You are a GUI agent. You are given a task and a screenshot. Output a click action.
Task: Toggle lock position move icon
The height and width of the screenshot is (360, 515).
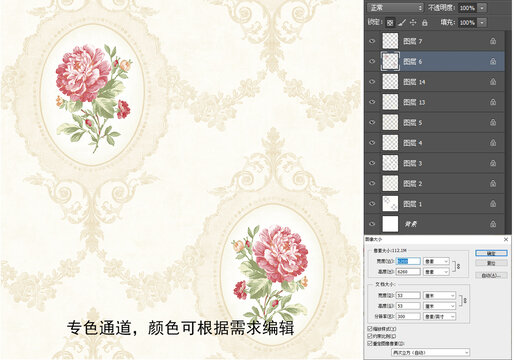point(413,23)
